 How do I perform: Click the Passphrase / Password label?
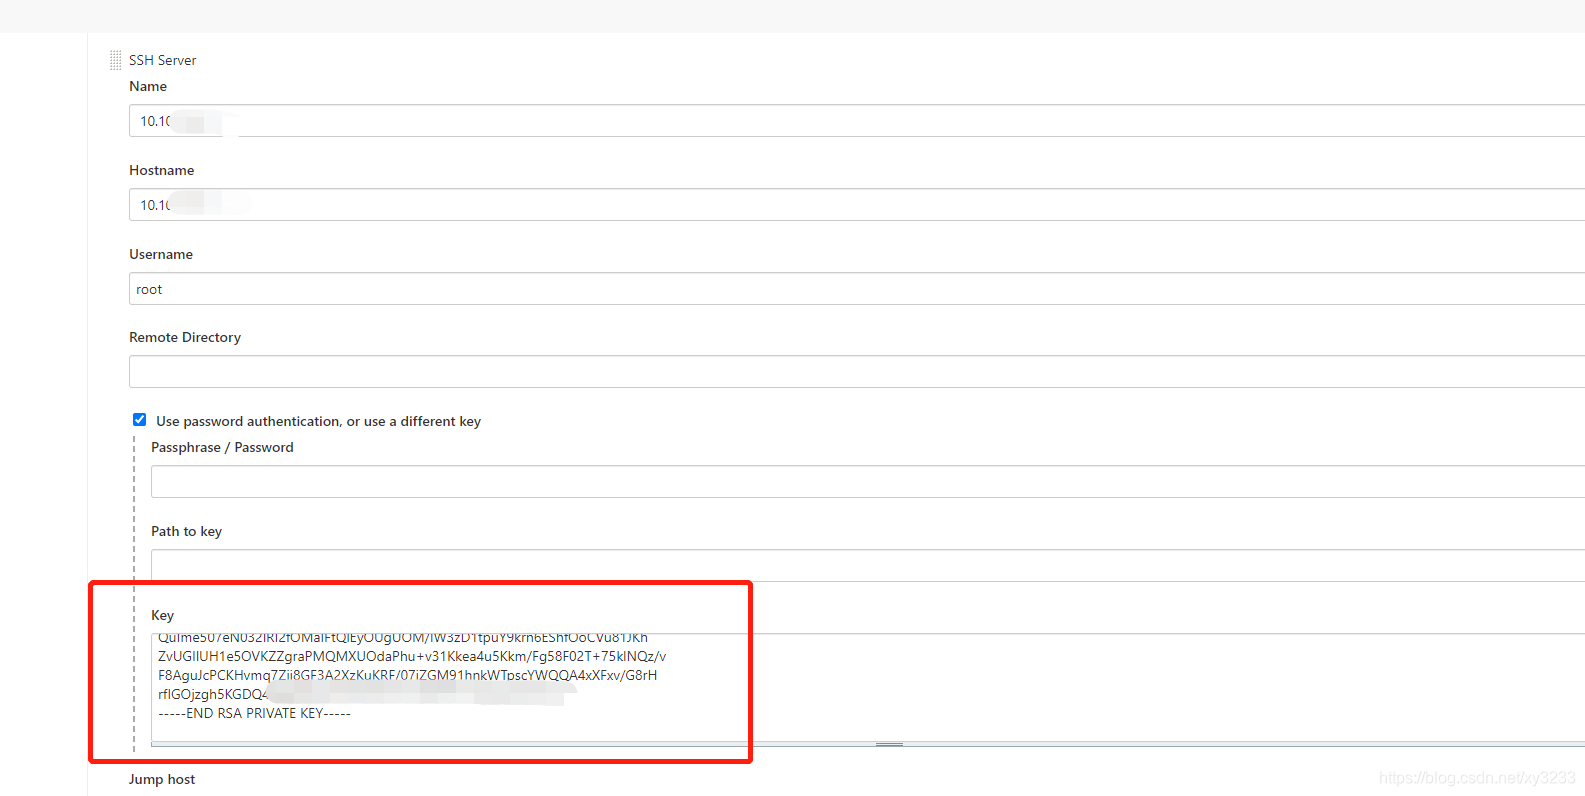222,447
